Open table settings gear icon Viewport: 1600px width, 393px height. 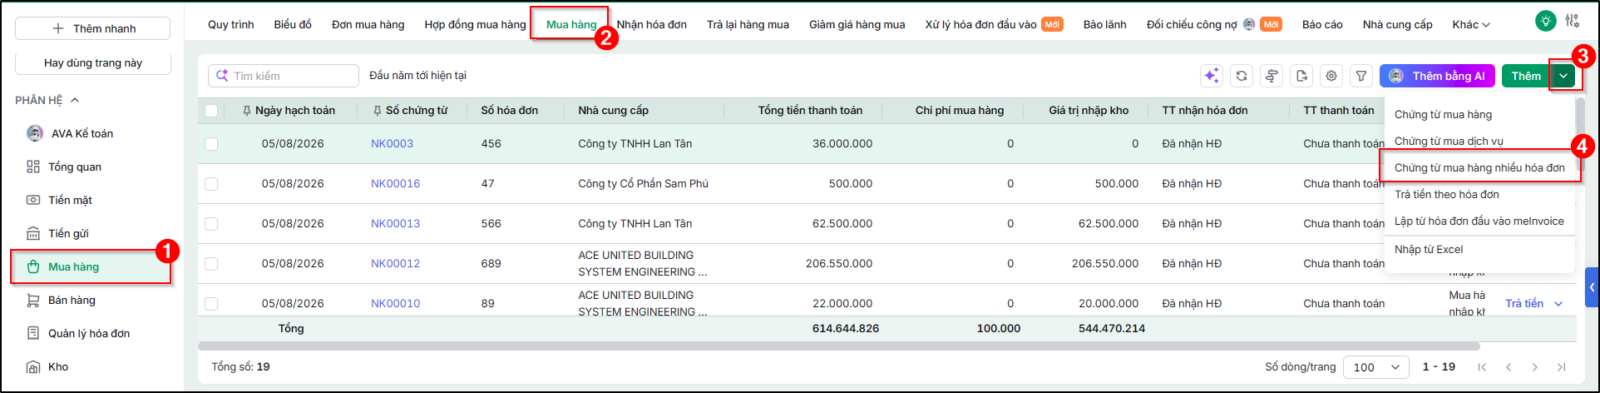tap(1332, 76)
